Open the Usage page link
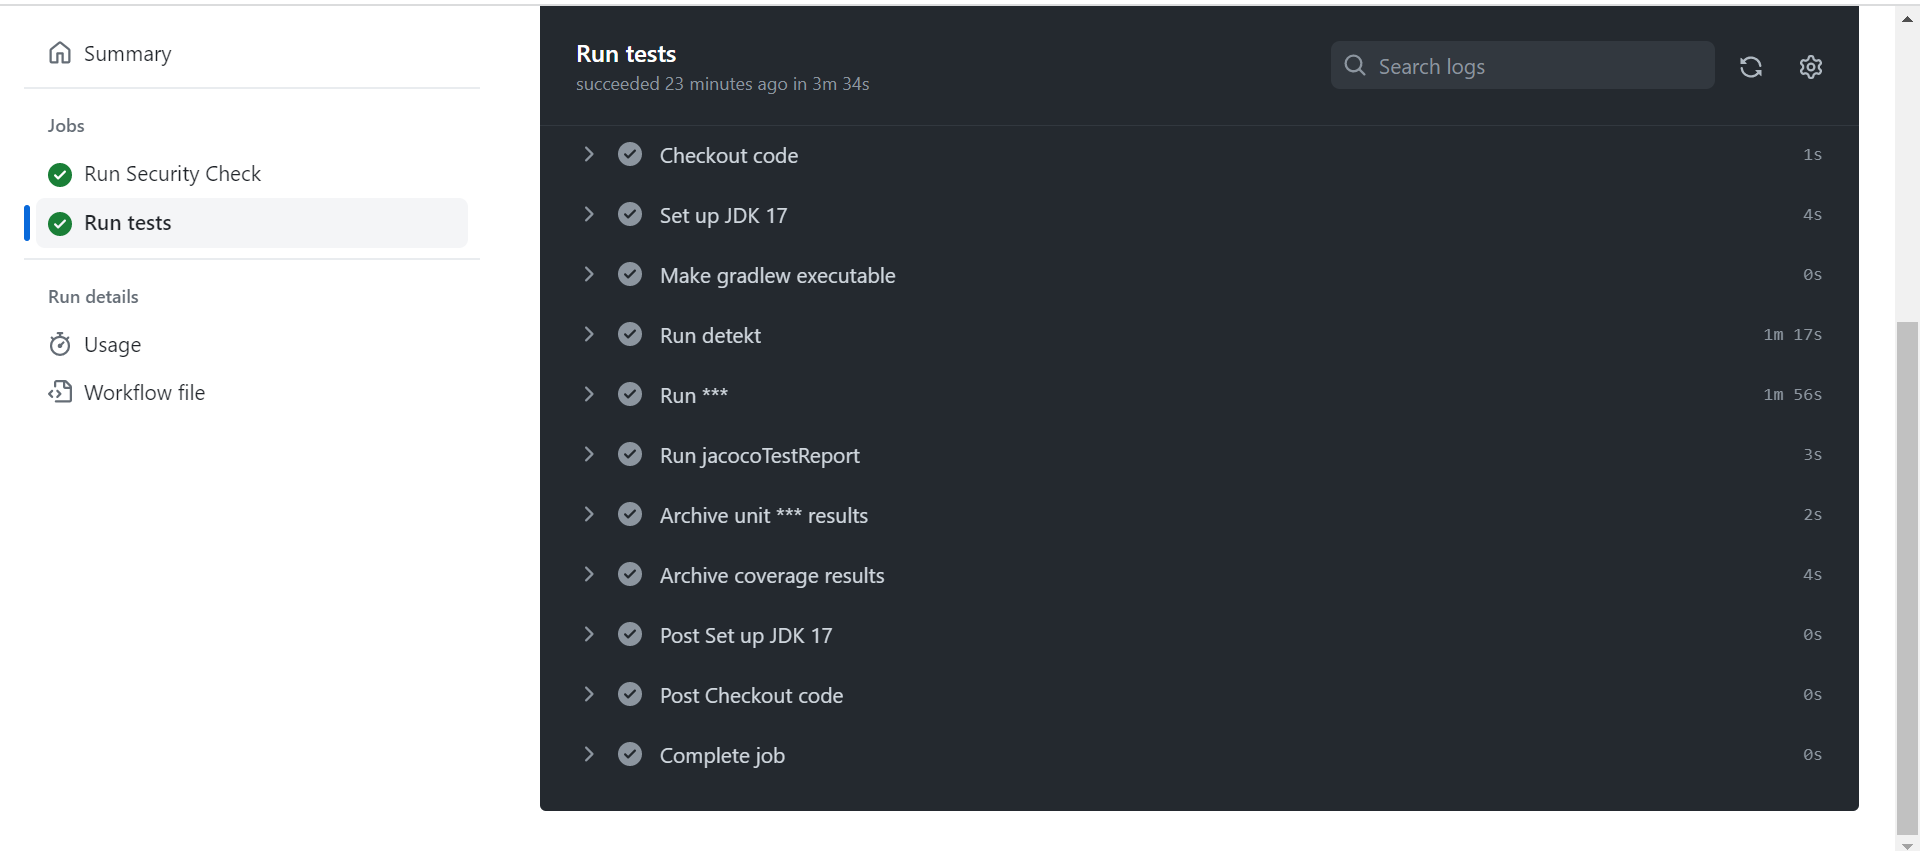The width and height of the screenshot is (1920, 851). click(x=112, y=345)
